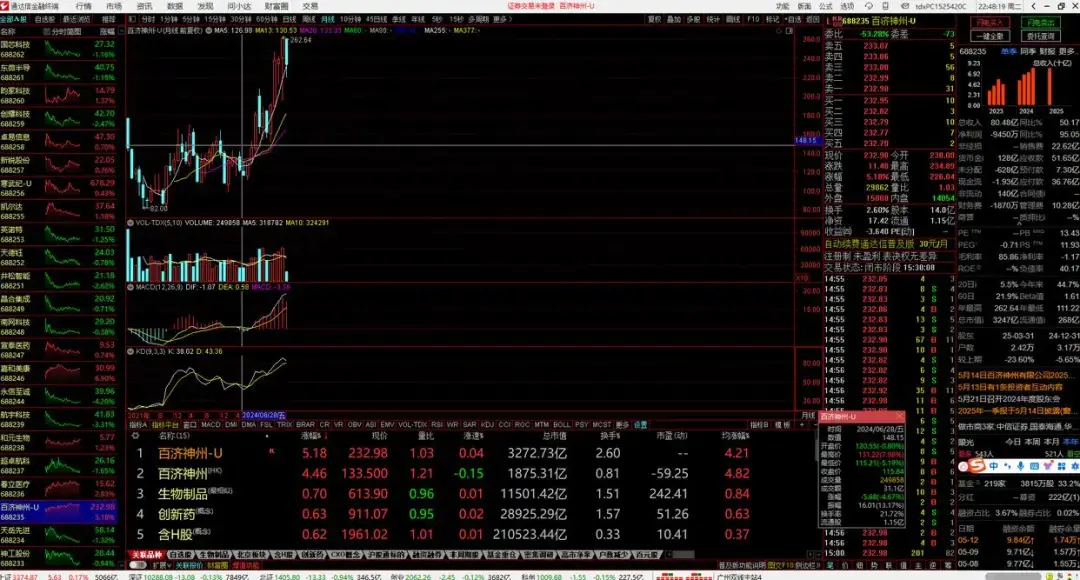The width and height of the screenshot is (1080, 580).
Task: Click the headset support icon in title bar
Action: (x=869, y=6)
